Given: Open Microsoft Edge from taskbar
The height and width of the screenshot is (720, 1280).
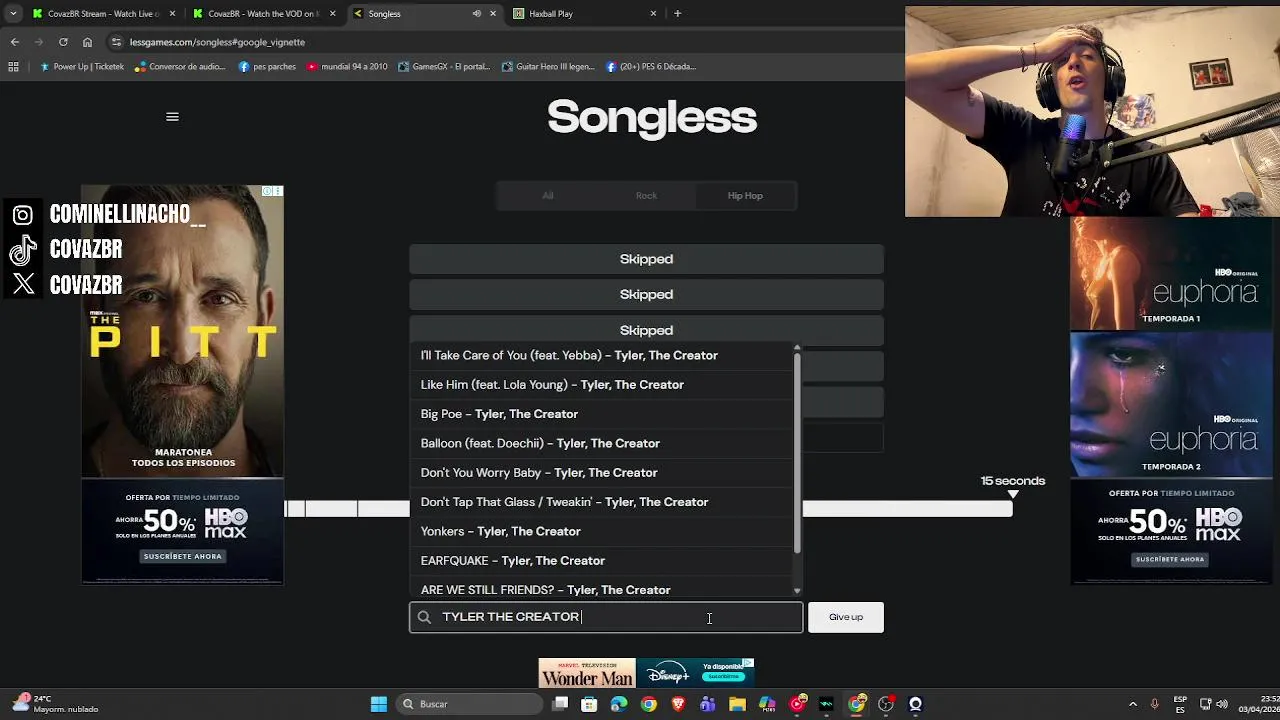Looking at the screenshot, I should pyautogui.click(x=619, y=704).
